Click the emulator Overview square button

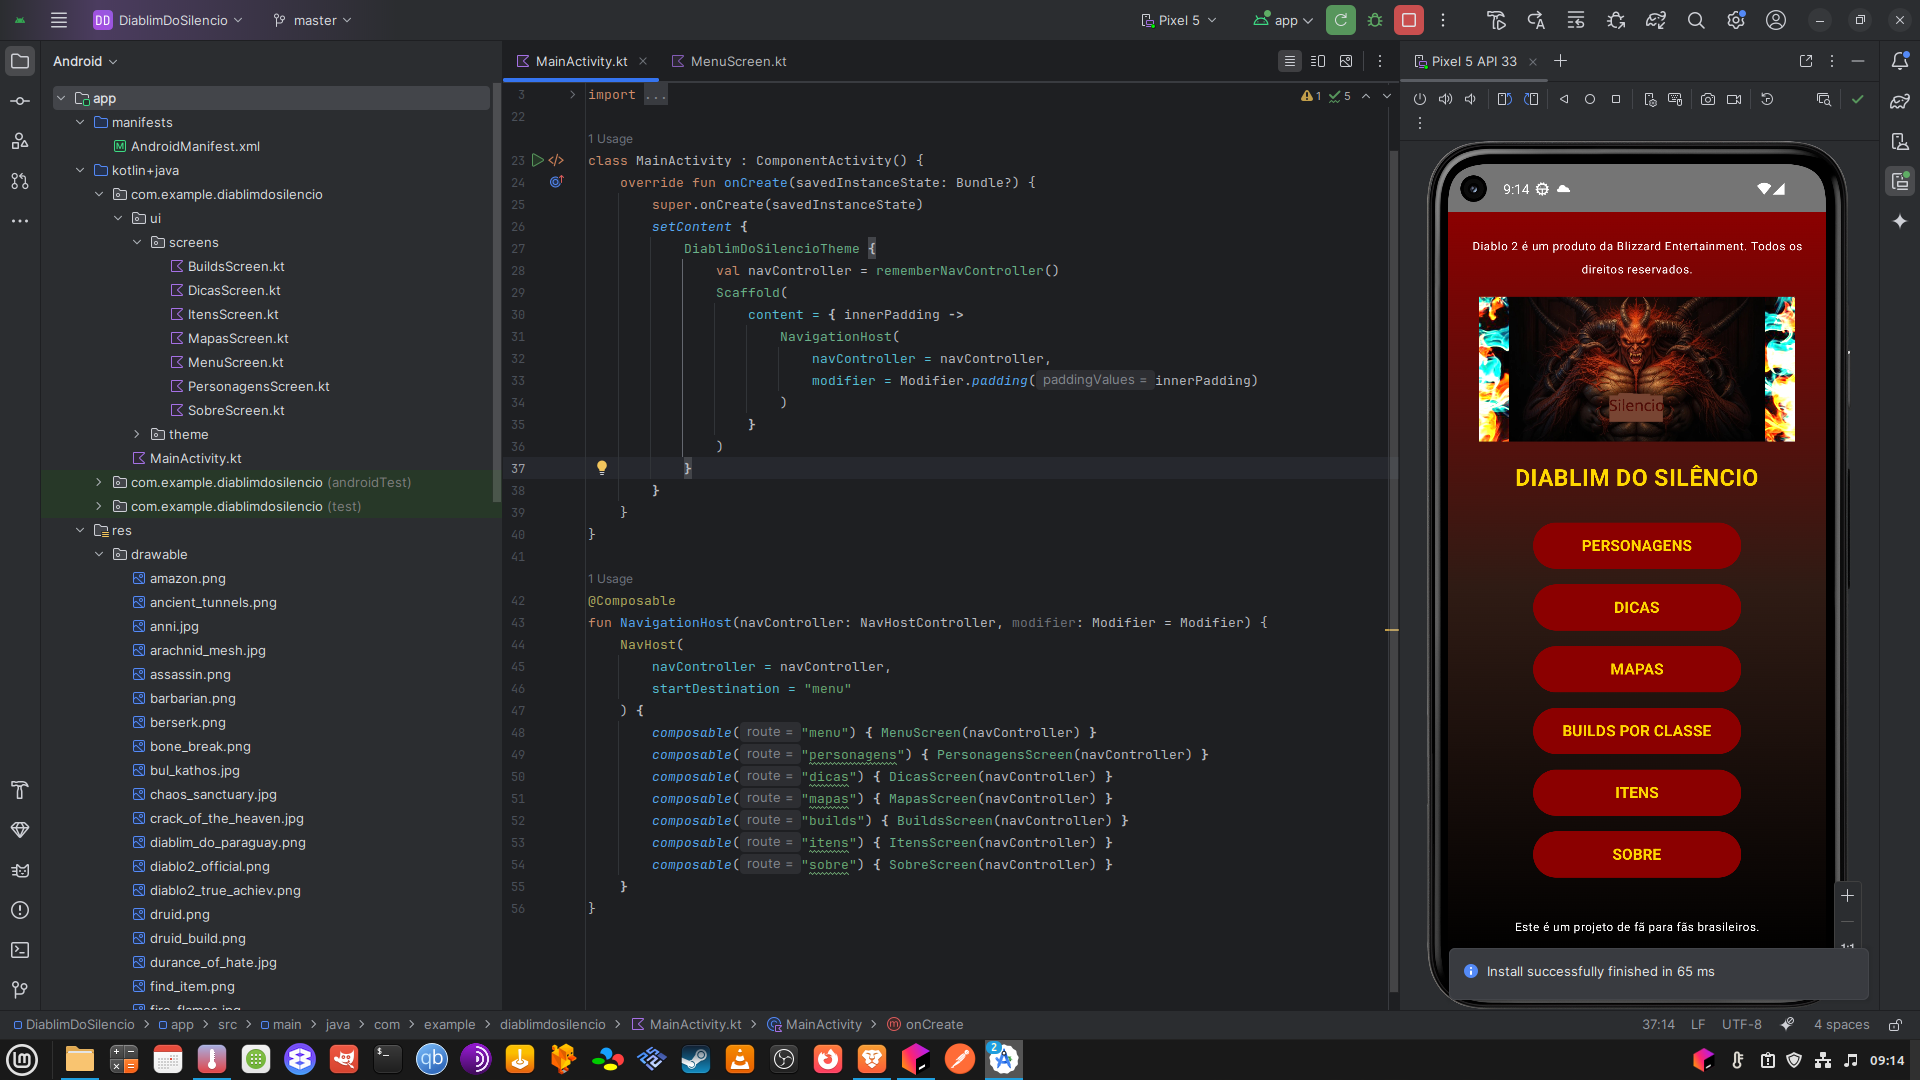pos(1616,99)
